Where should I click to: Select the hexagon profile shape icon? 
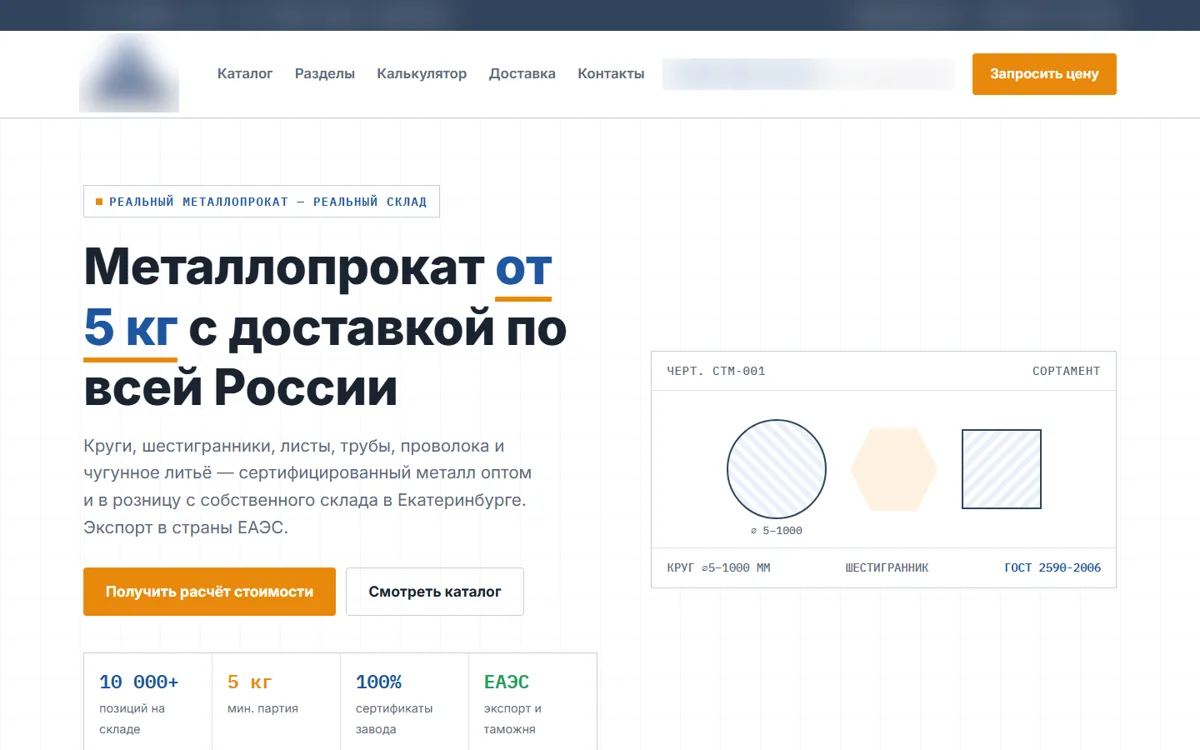(x=894, y=469)
